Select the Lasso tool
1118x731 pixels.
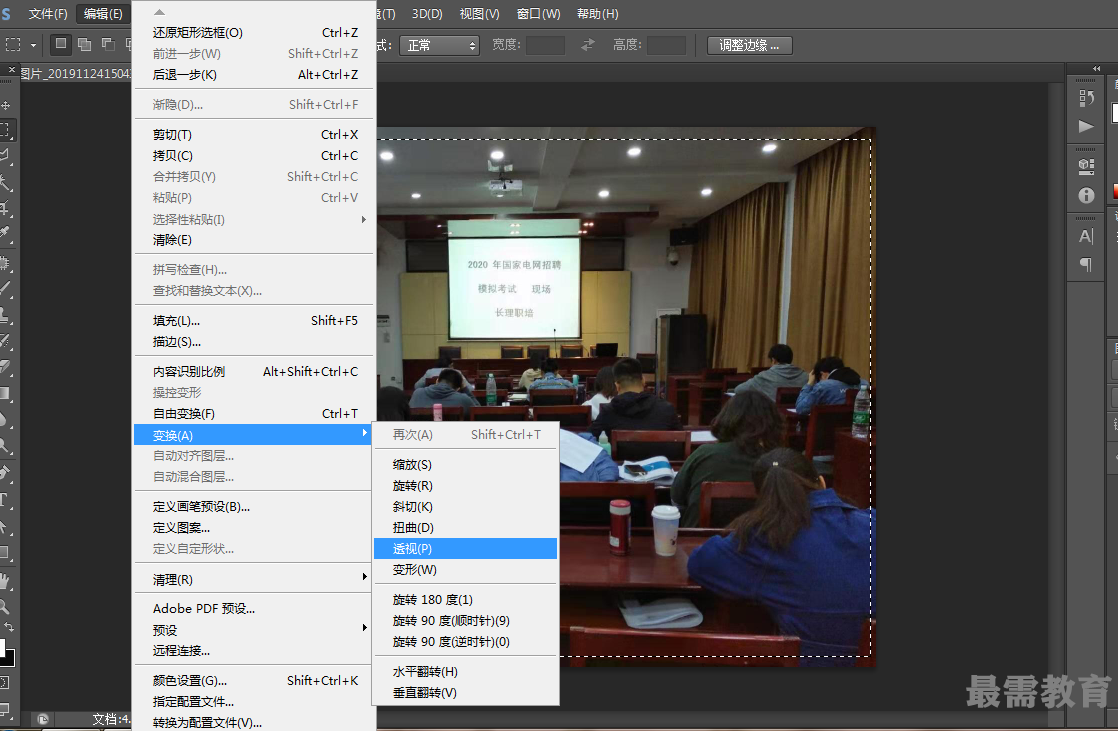[x=6, y=155]
